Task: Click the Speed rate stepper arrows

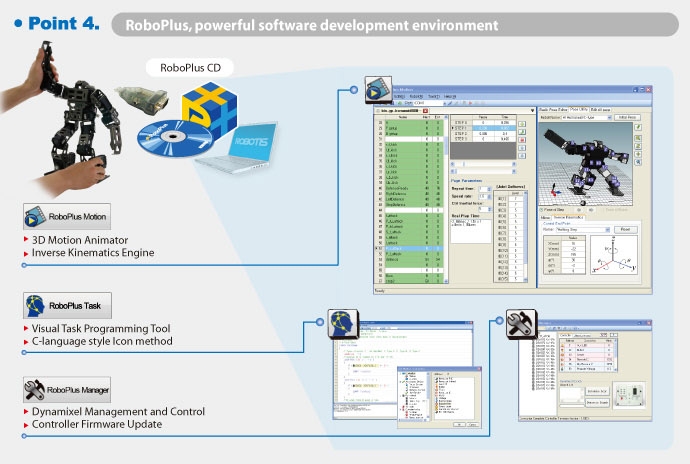Action: (x=489, y=196)
